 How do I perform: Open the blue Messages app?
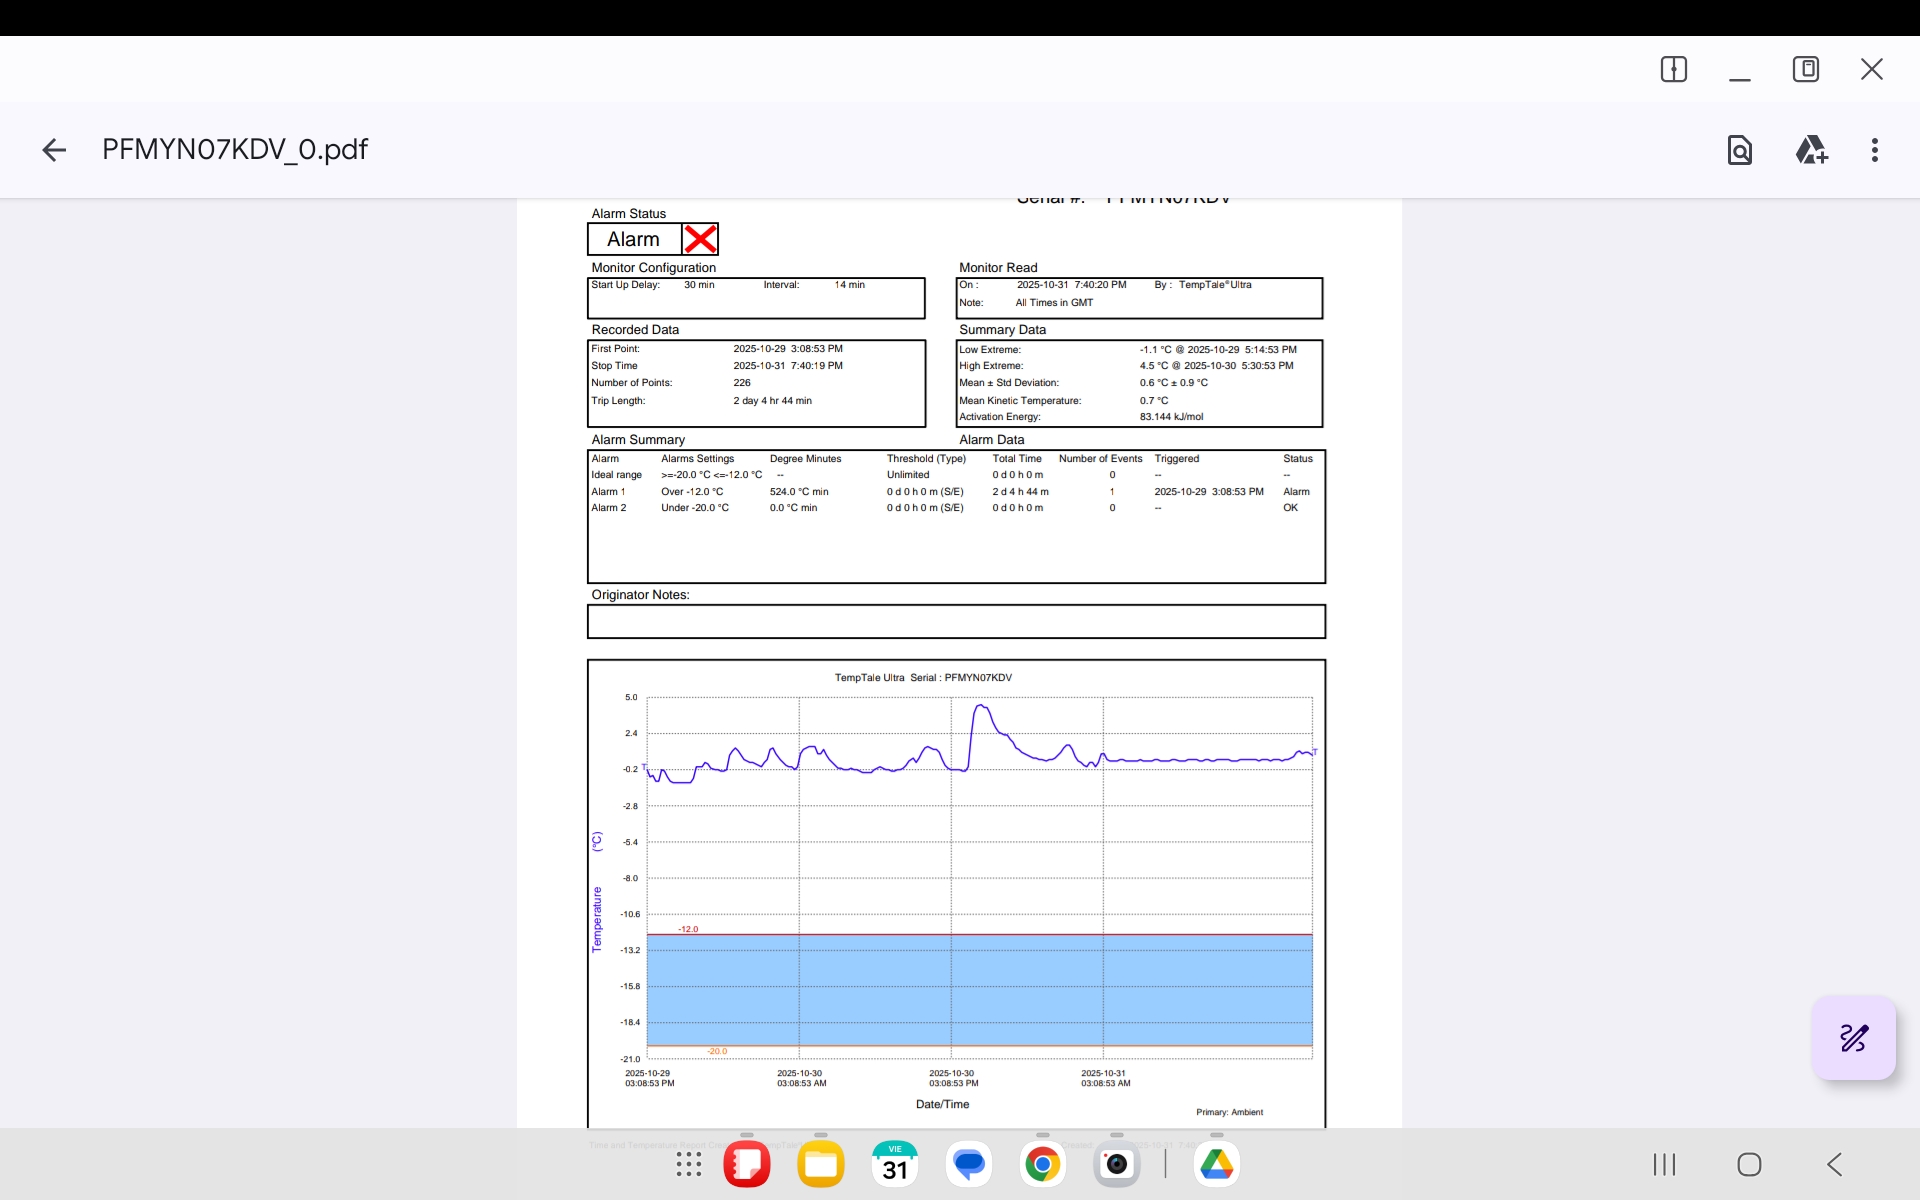969,1164
